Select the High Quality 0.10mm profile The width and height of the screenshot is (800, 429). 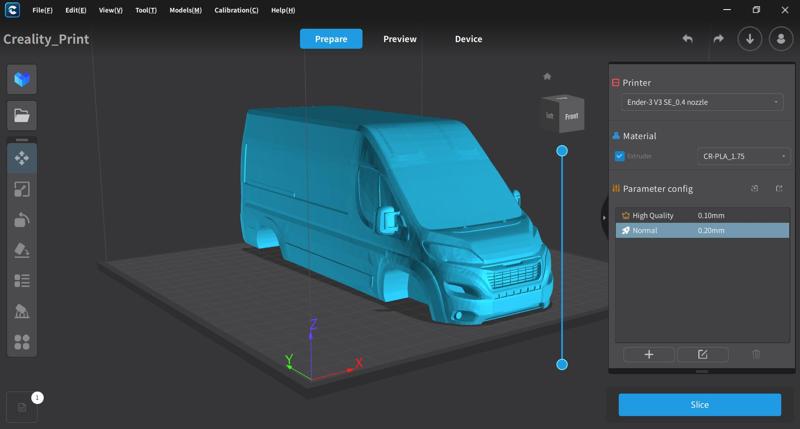[x=702, y=215]
